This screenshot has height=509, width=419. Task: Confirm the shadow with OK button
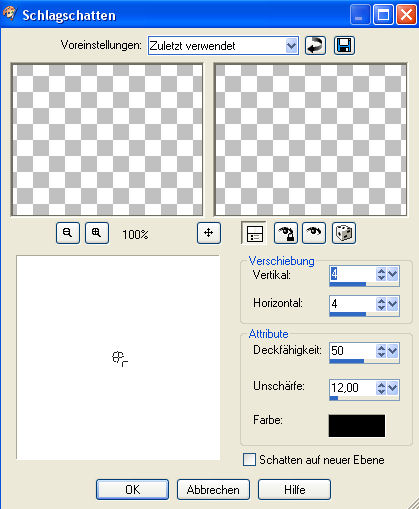point(132,489)
